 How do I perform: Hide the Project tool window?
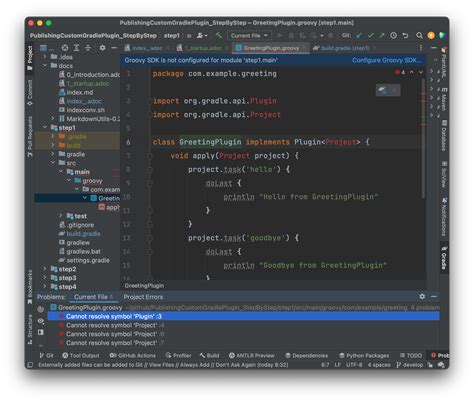click(114, 48)
